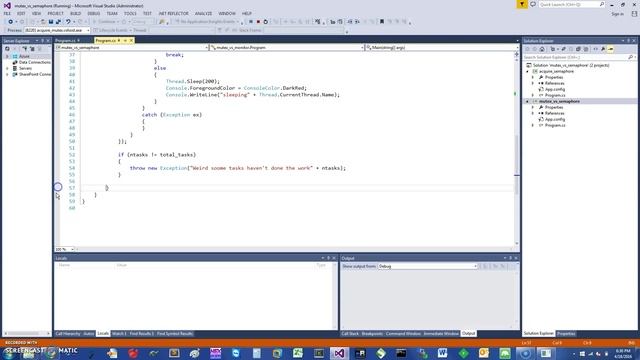Switch to the bottom Properties tab
Image resolution: width=640 pixels, height=360 pixels.
pyautogui.click(x=566, y=333)
